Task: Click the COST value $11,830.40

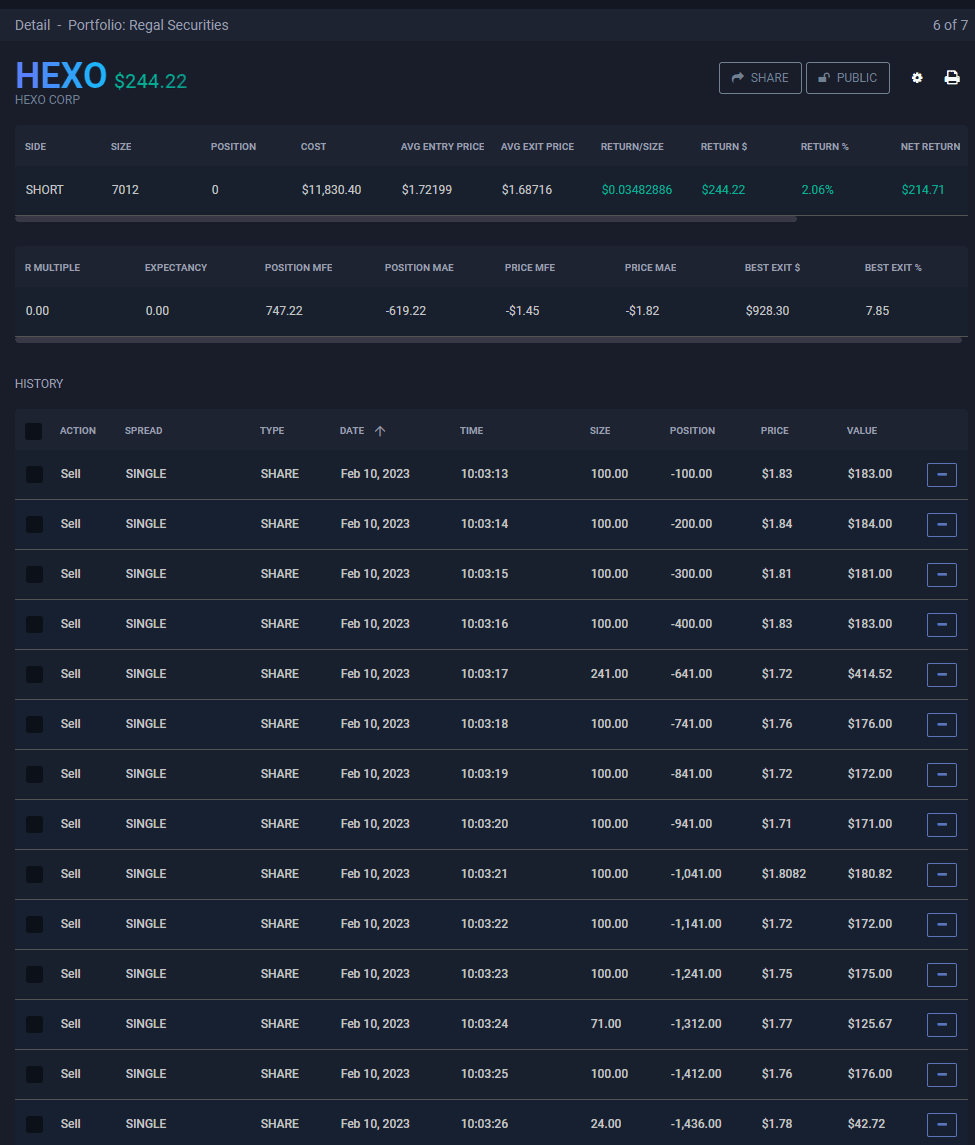Action: pyautogui.click(x=332, y=190)
